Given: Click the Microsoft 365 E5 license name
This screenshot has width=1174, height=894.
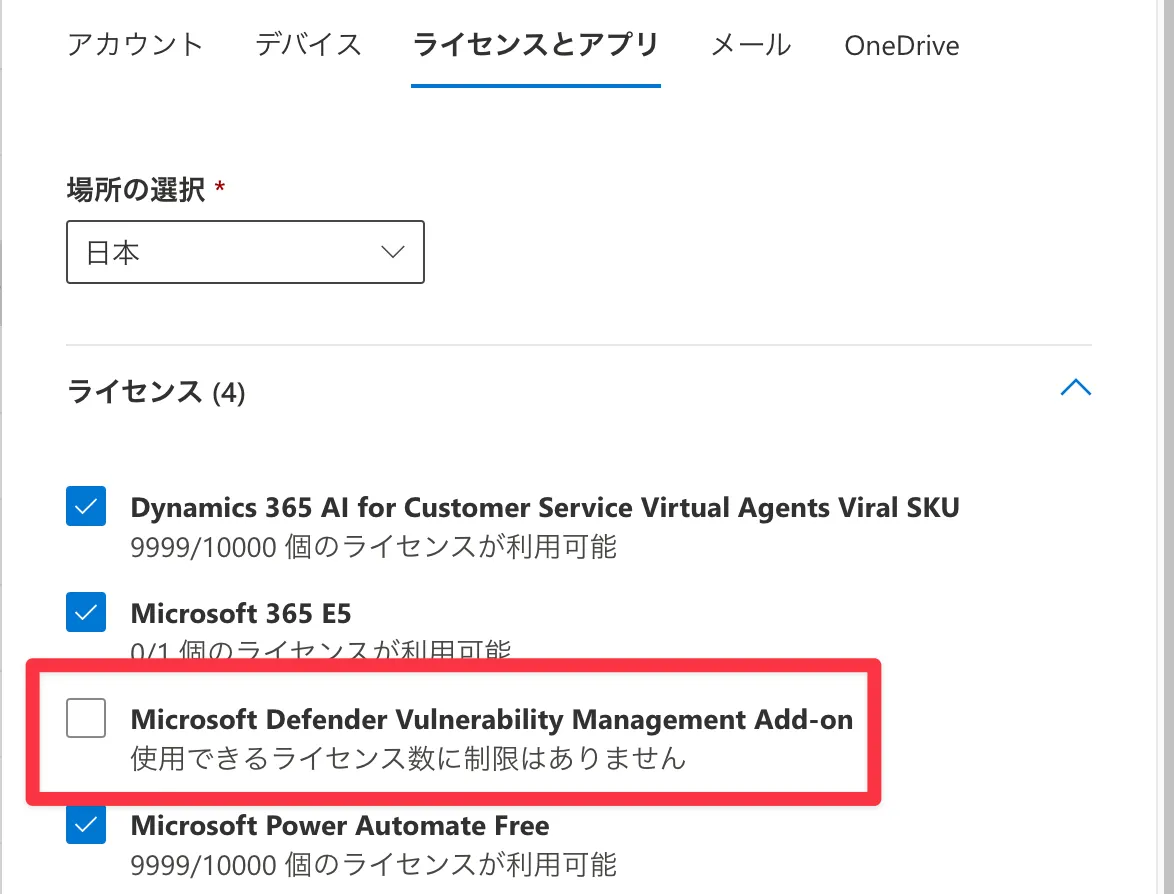Looking at the screenshot, I should 241,612.
